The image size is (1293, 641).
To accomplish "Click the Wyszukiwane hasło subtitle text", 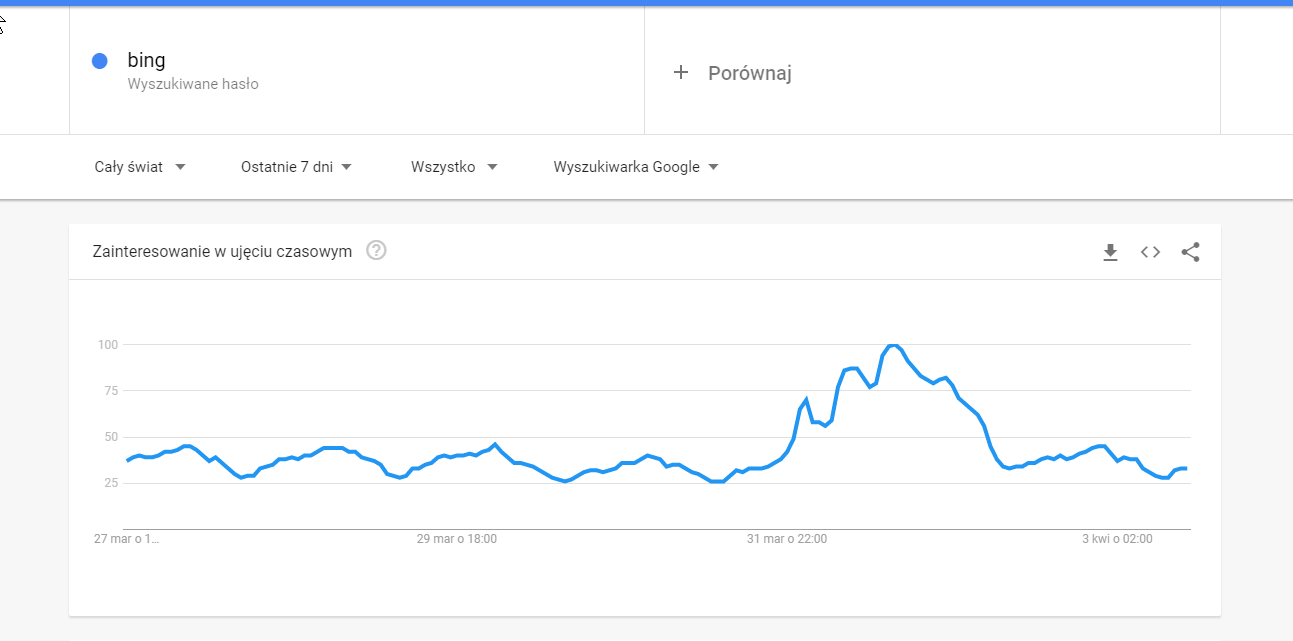I will click(193, 84).
